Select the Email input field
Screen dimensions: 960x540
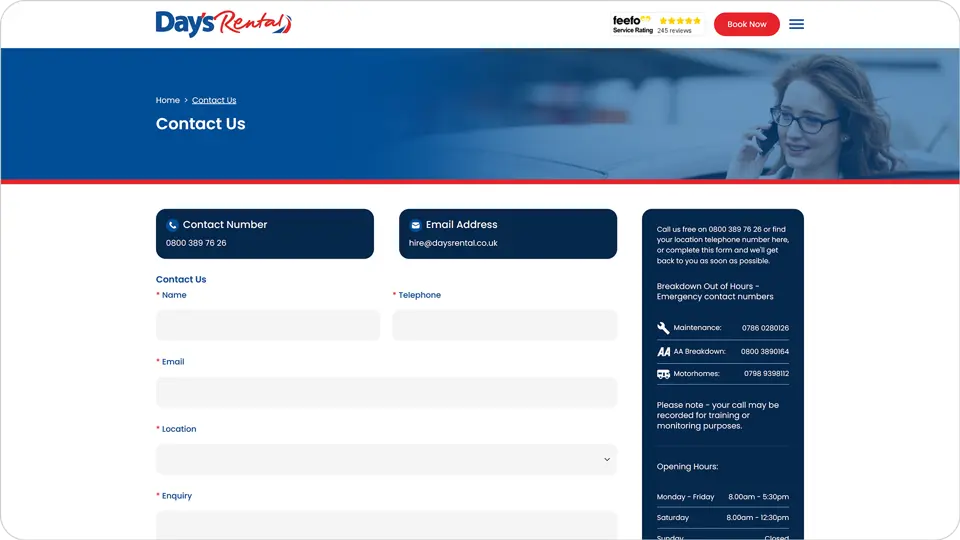(x=386, y=392)
